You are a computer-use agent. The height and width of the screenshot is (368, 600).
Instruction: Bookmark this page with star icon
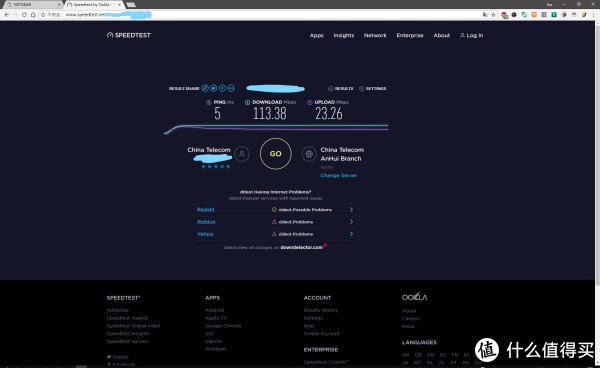pyautogui.click(x=493, y=15)
